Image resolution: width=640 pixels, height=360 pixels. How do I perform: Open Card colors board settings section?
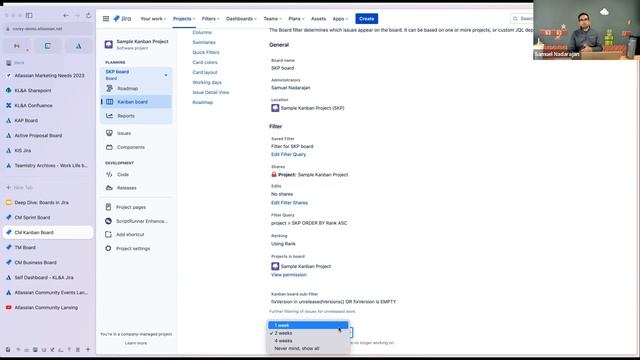[205, 62]
